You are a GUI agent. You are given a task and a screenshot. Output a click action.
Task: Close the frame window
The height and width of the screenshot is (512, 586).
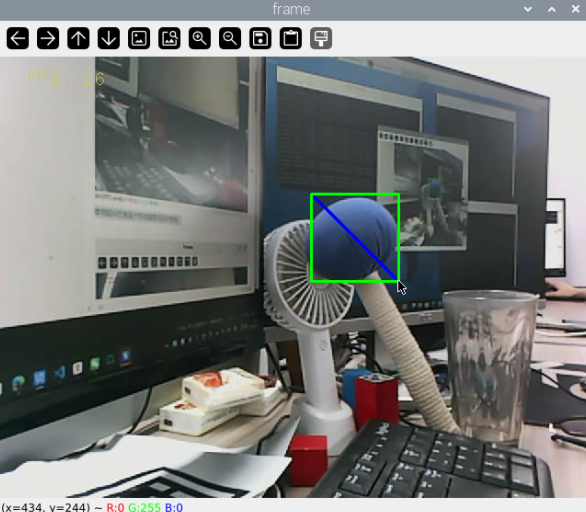[576, 9]
